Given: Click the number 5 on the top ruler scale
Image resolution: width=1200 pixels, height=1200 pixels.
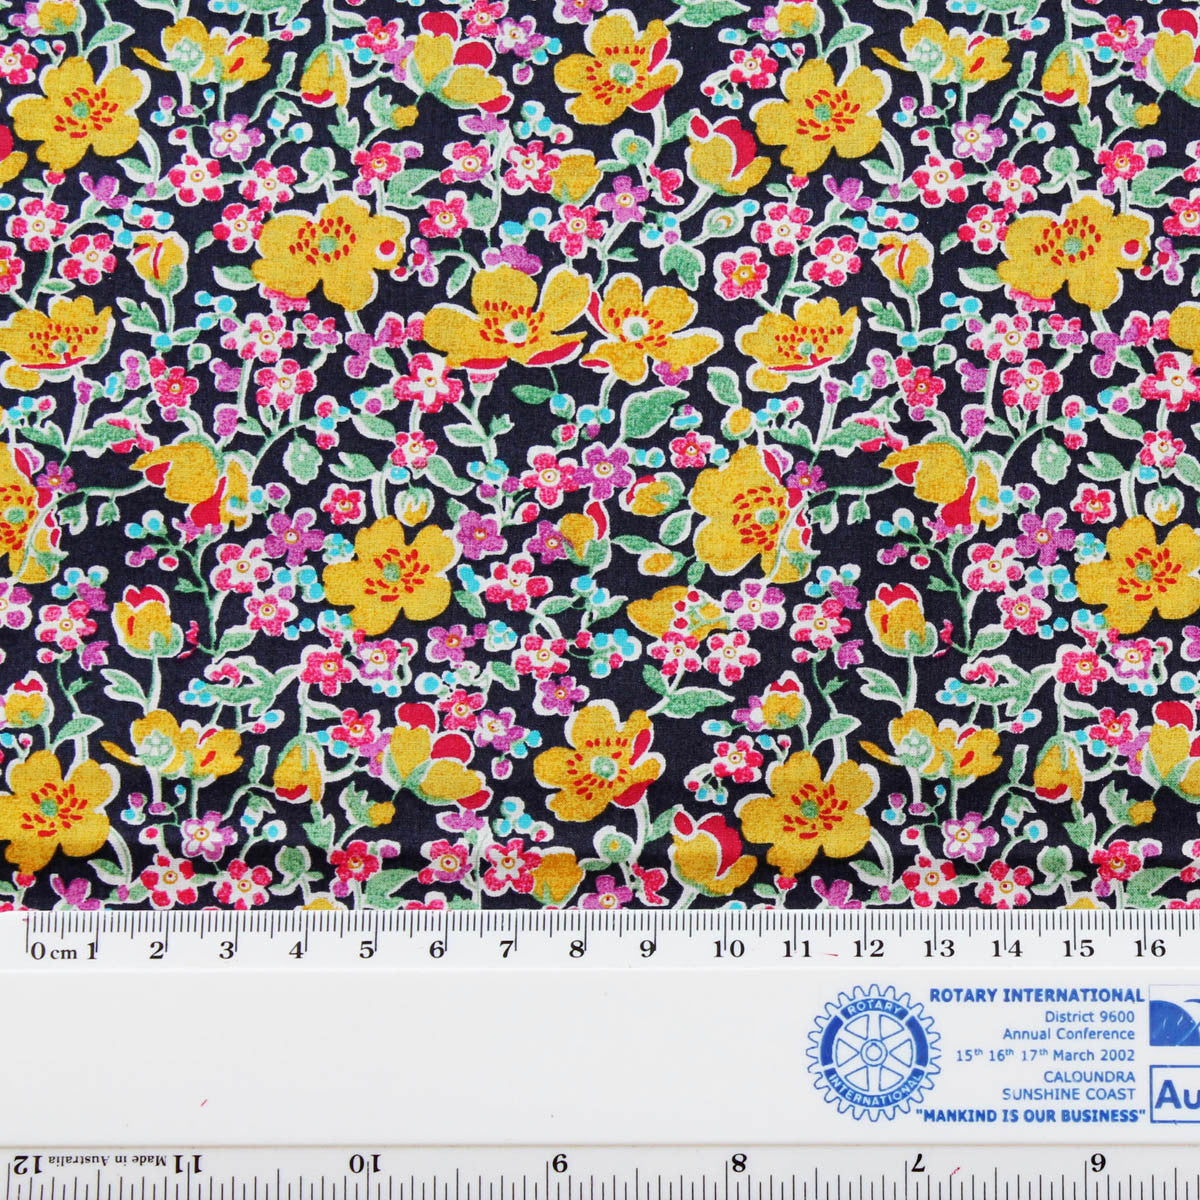Looking at the screenshot, I should 367,949.
